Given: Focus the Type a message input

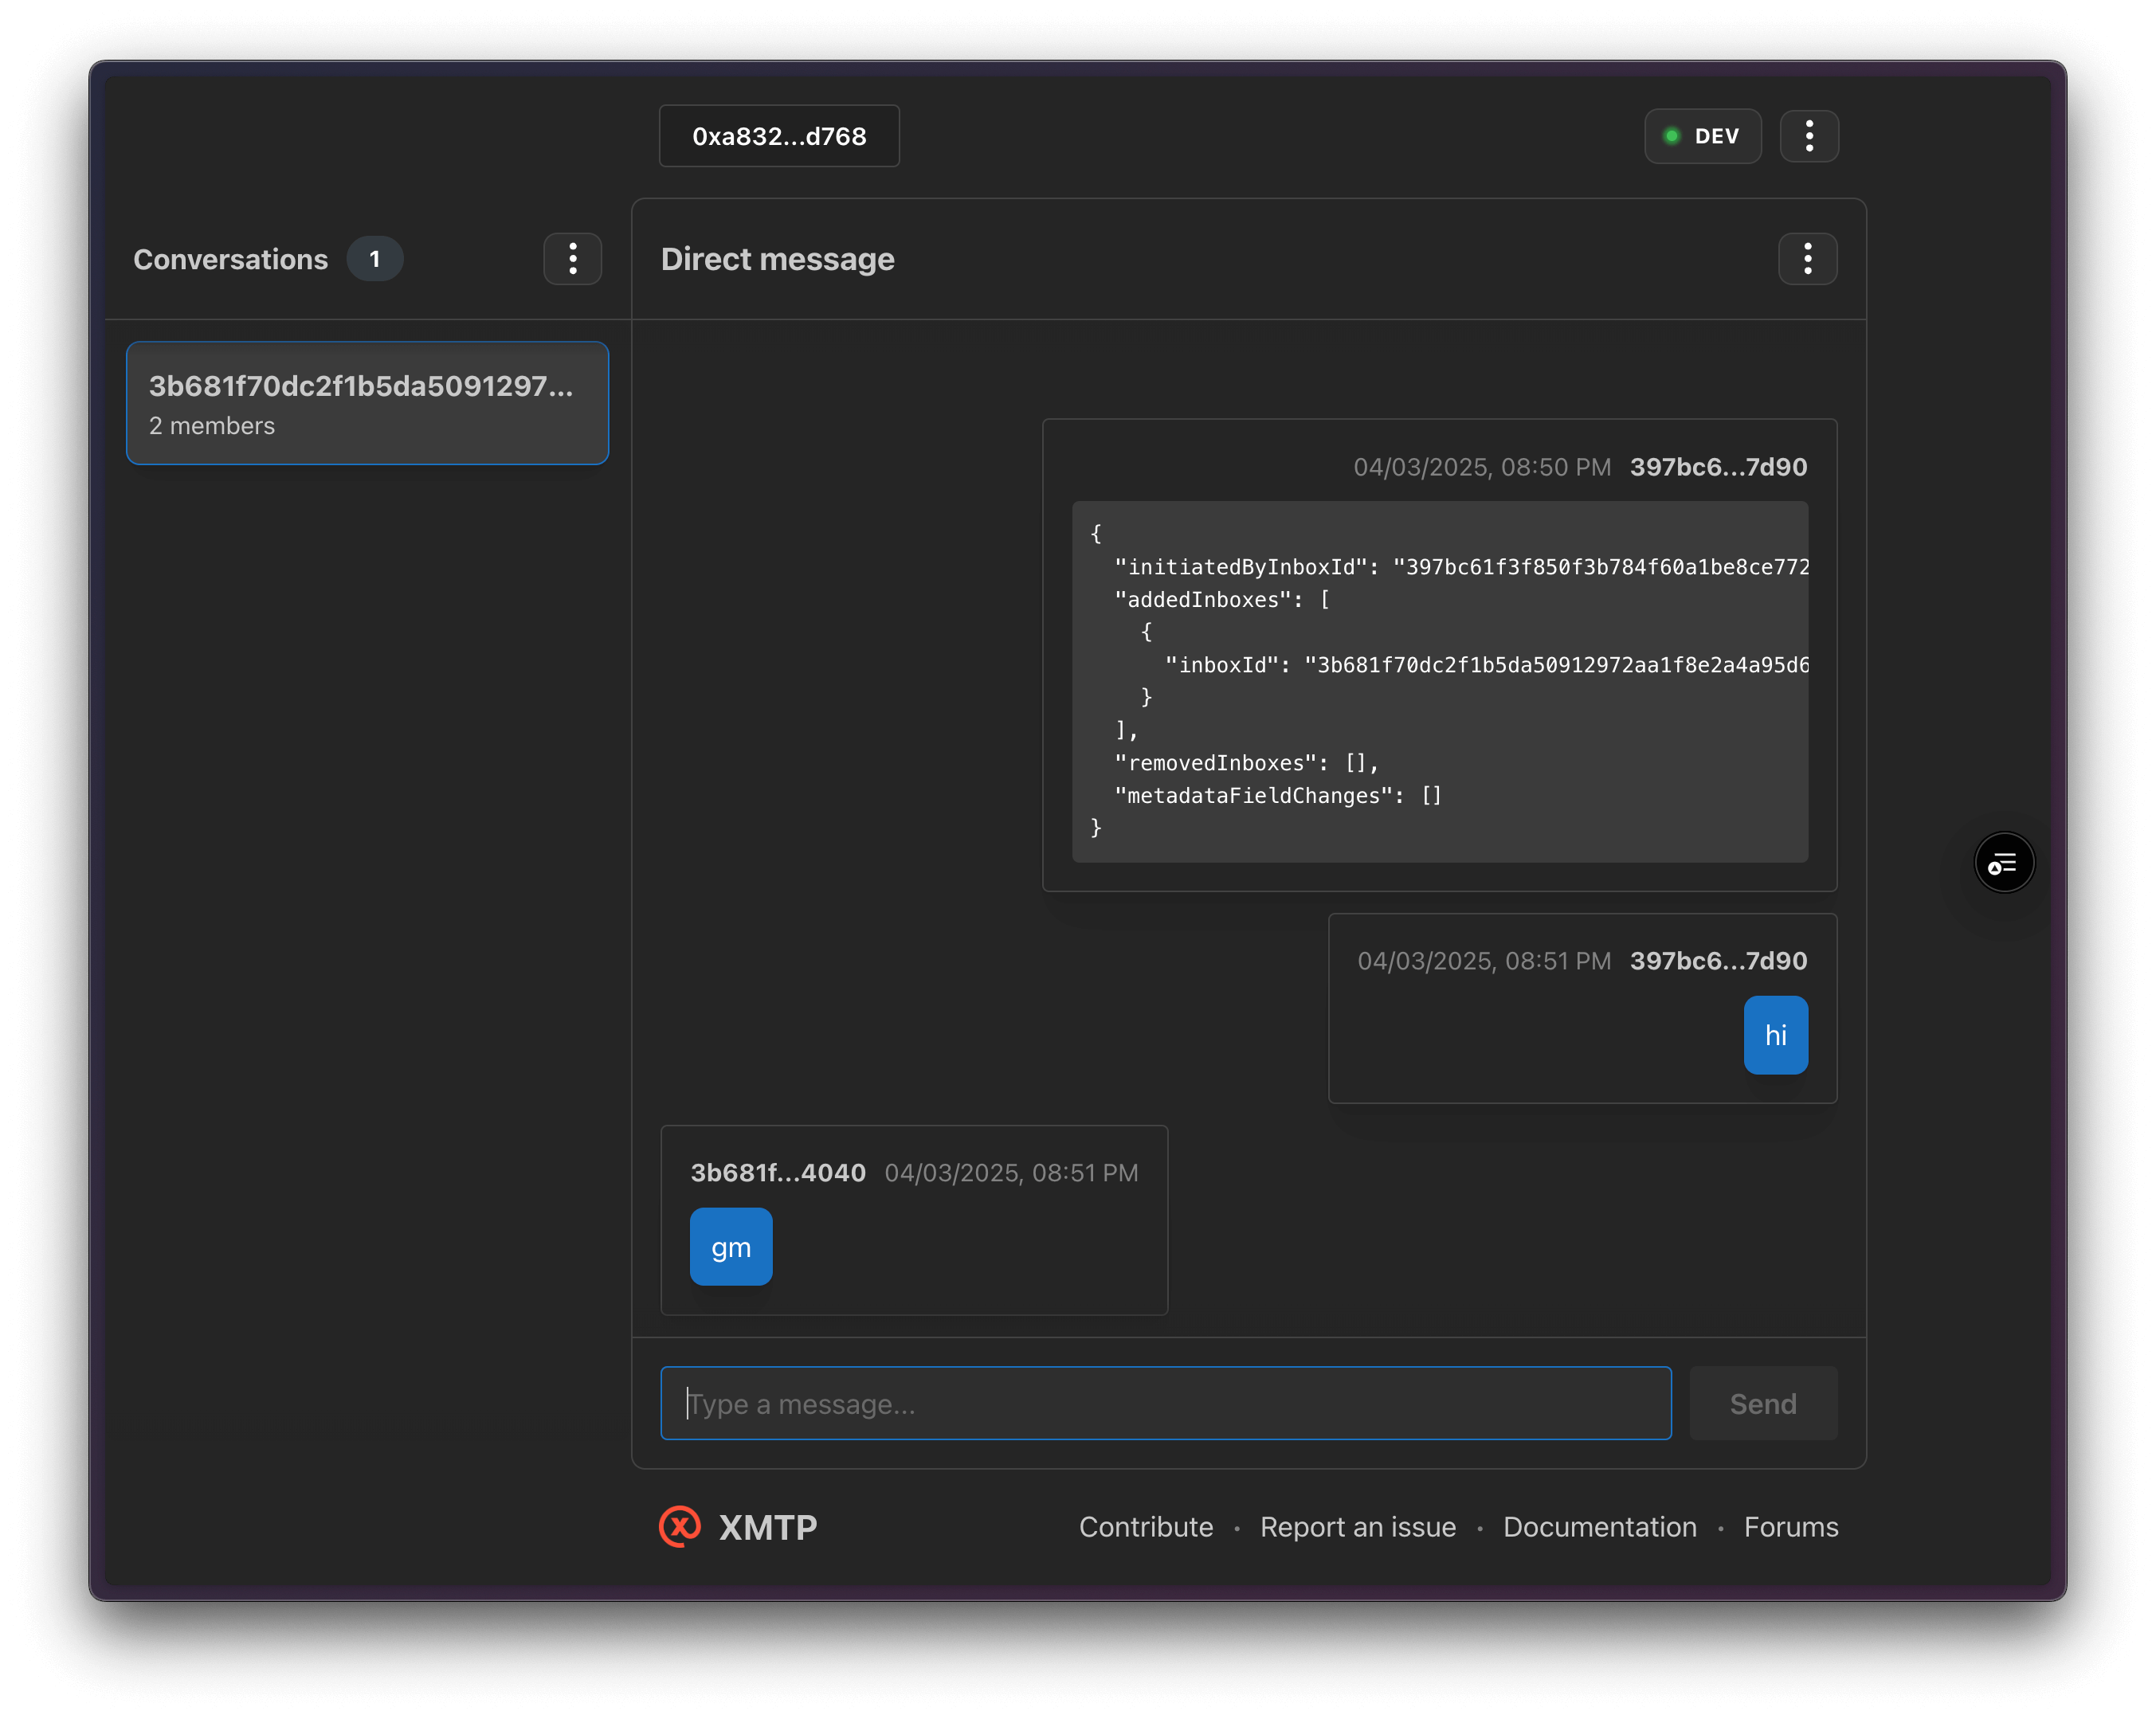Looking at the screenshot, I should [x=1165, y=1403].
